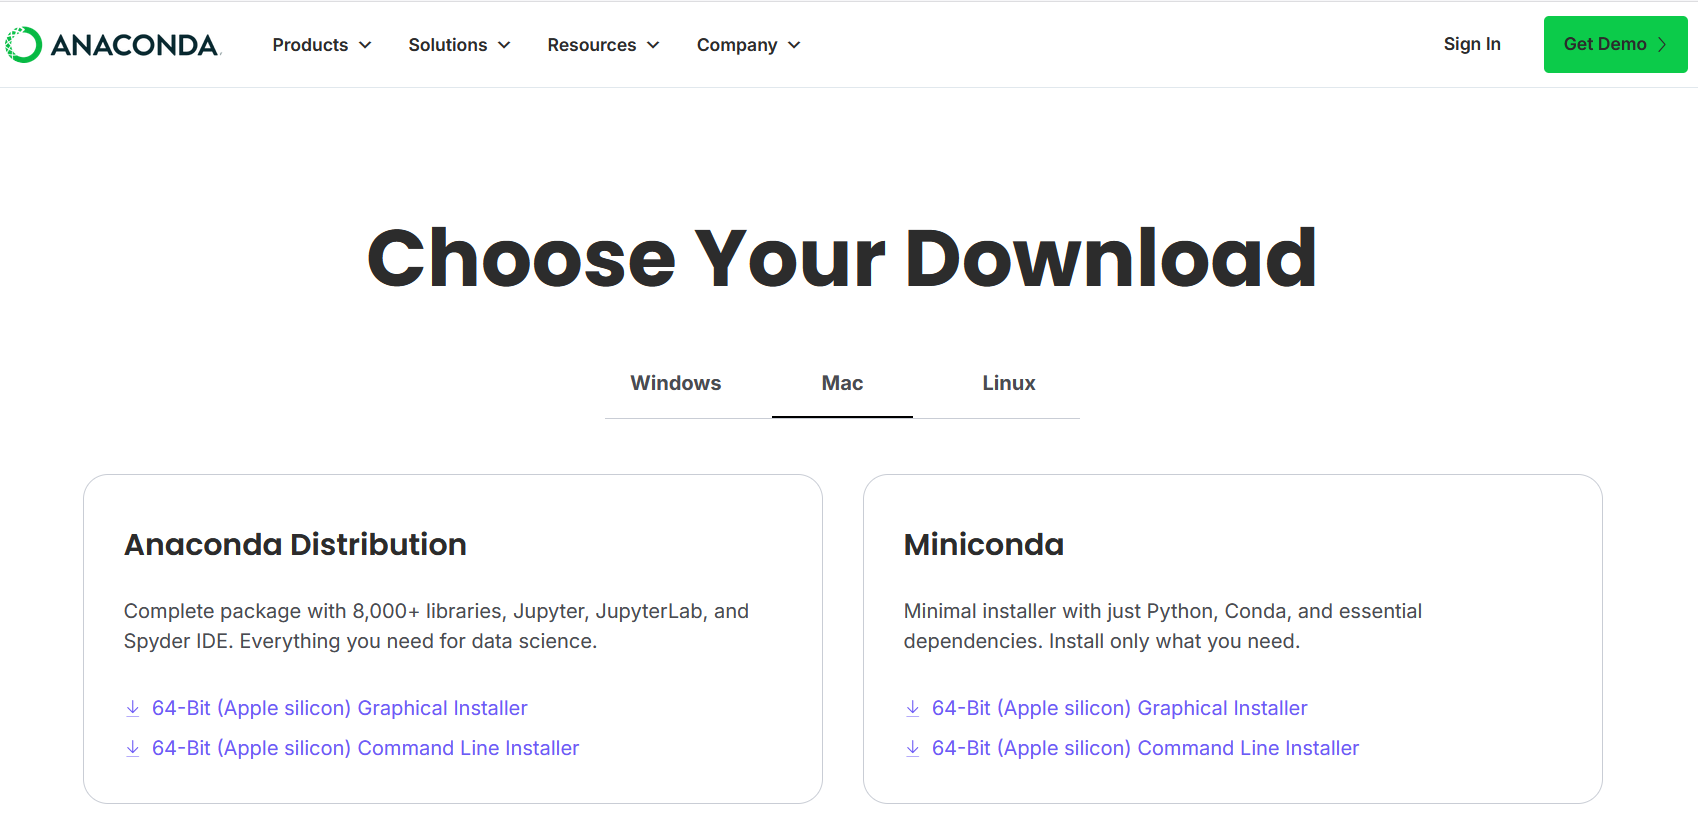Click the Miniconda description paragraph
This screenshot has width=1698, height=813.
(x=1163, y=626)
